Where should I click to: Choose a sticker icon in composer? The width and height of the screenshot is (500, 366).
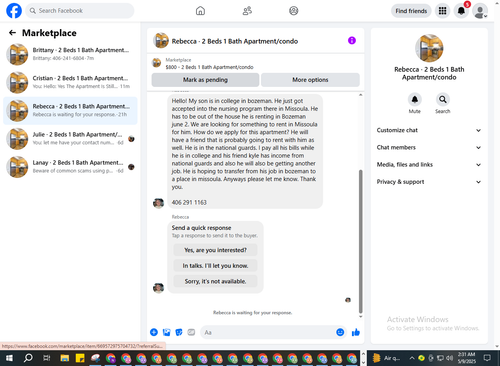pyautogui.click(x=179, y=332)
